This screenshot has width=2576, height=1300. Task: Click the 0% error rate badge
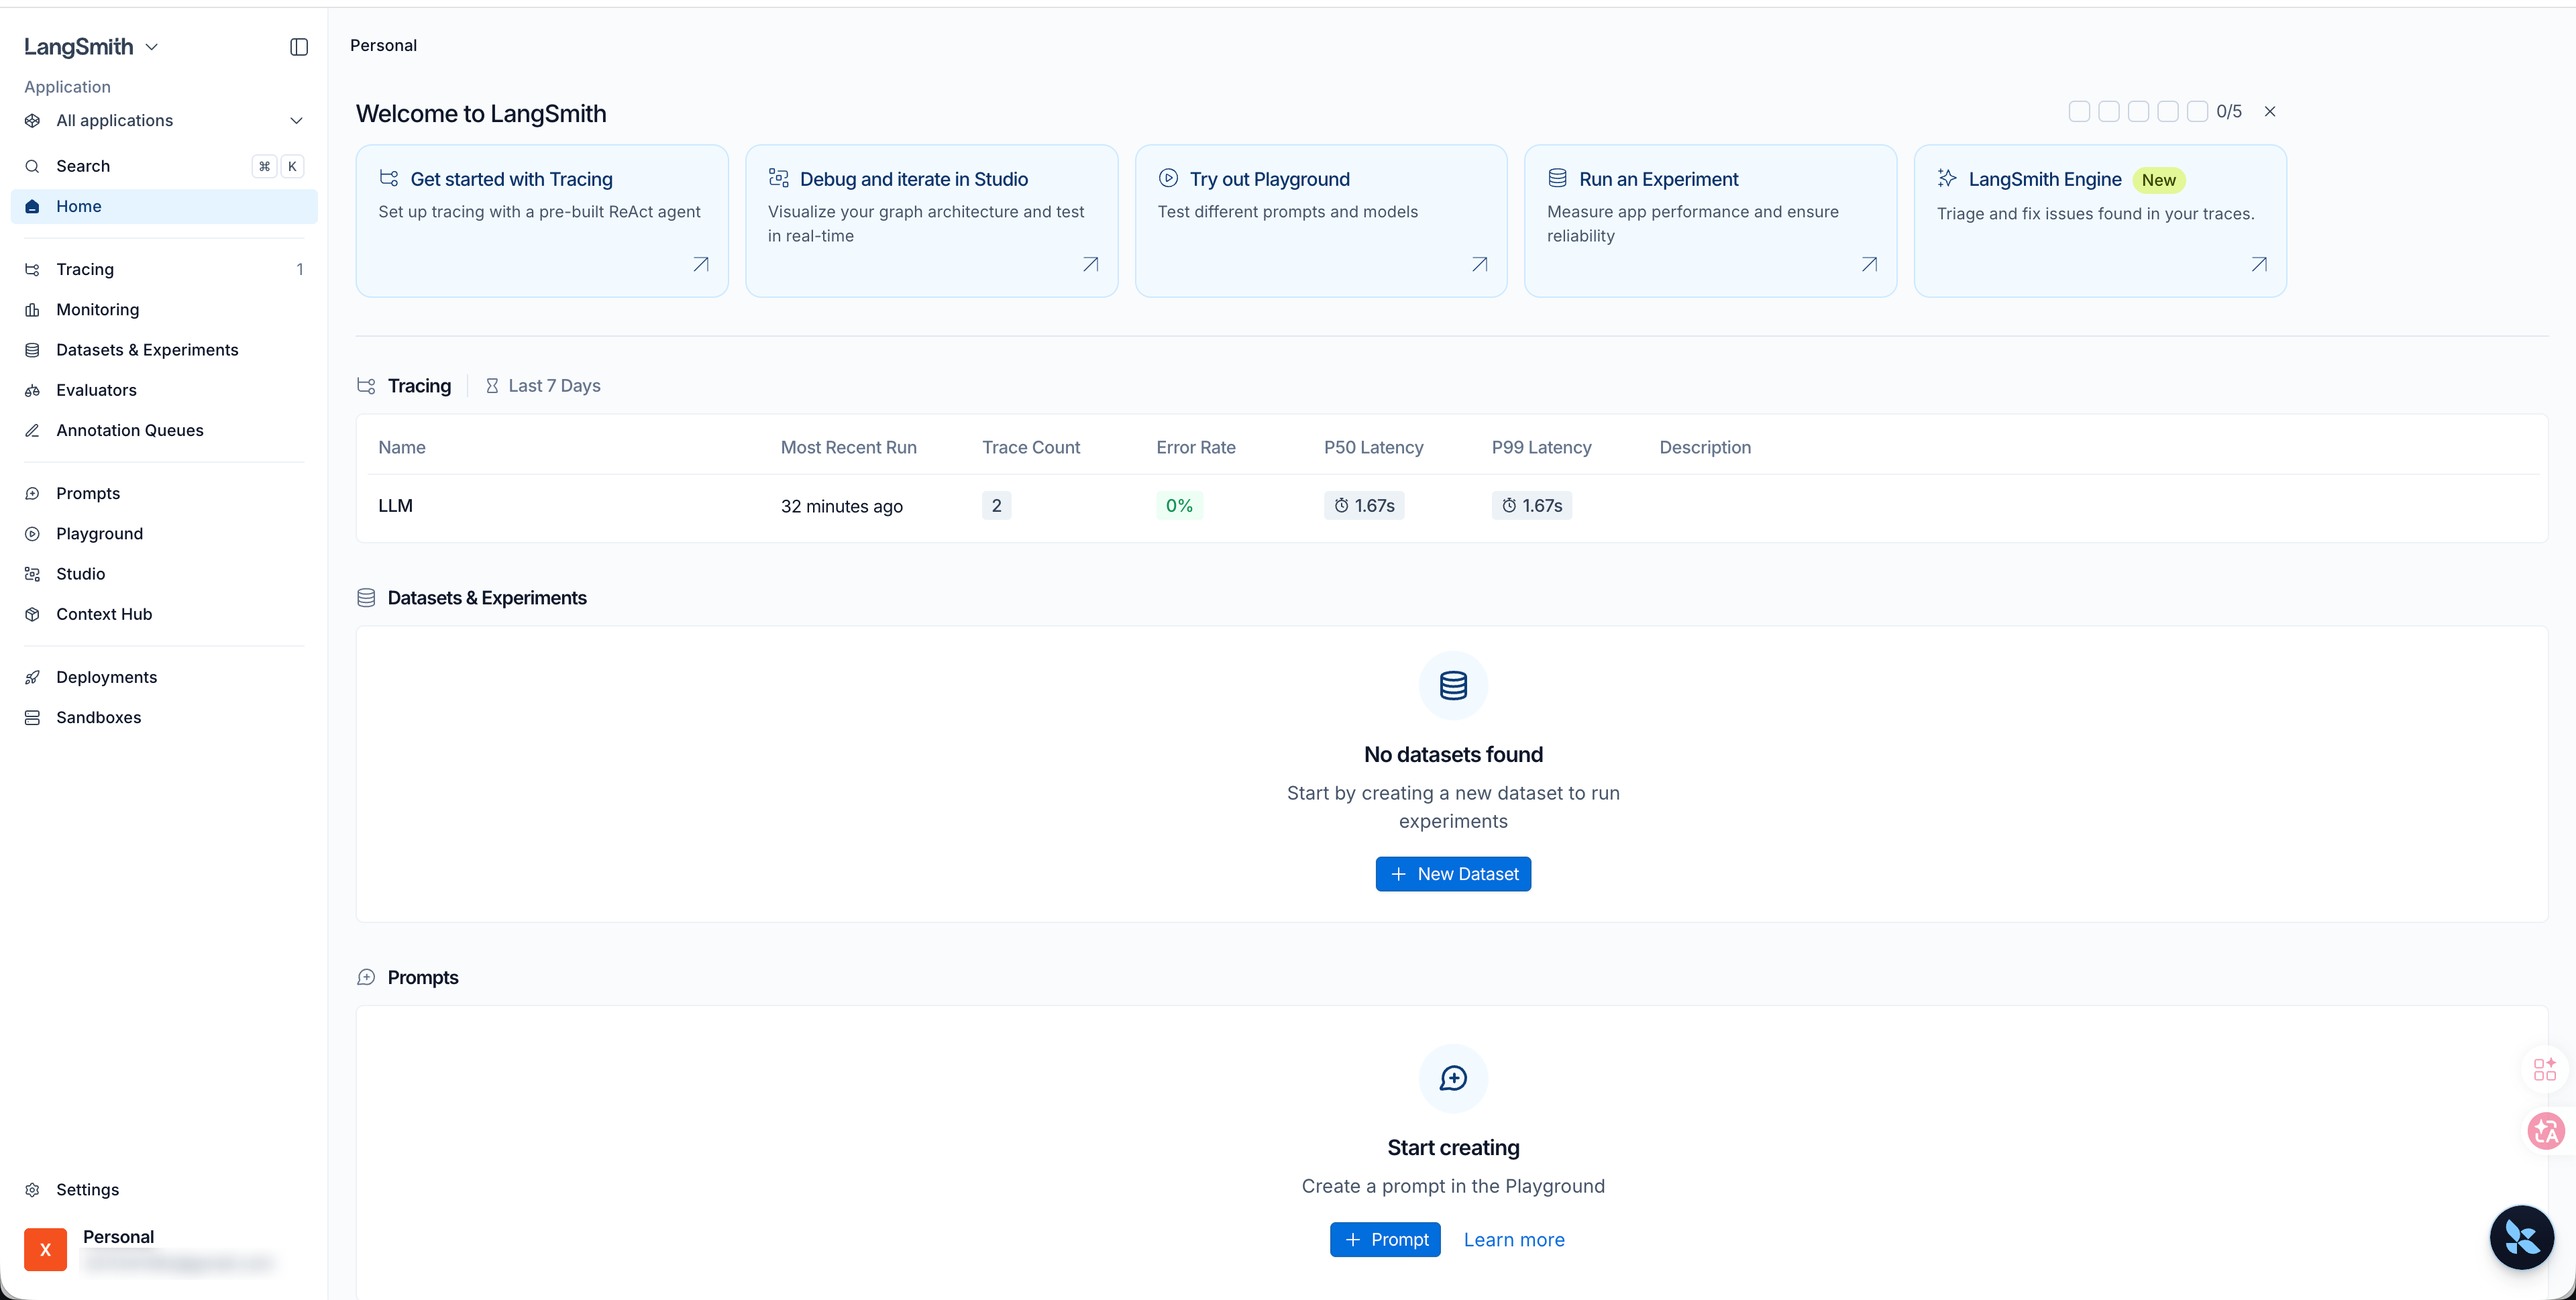(x=1179, y=506)
